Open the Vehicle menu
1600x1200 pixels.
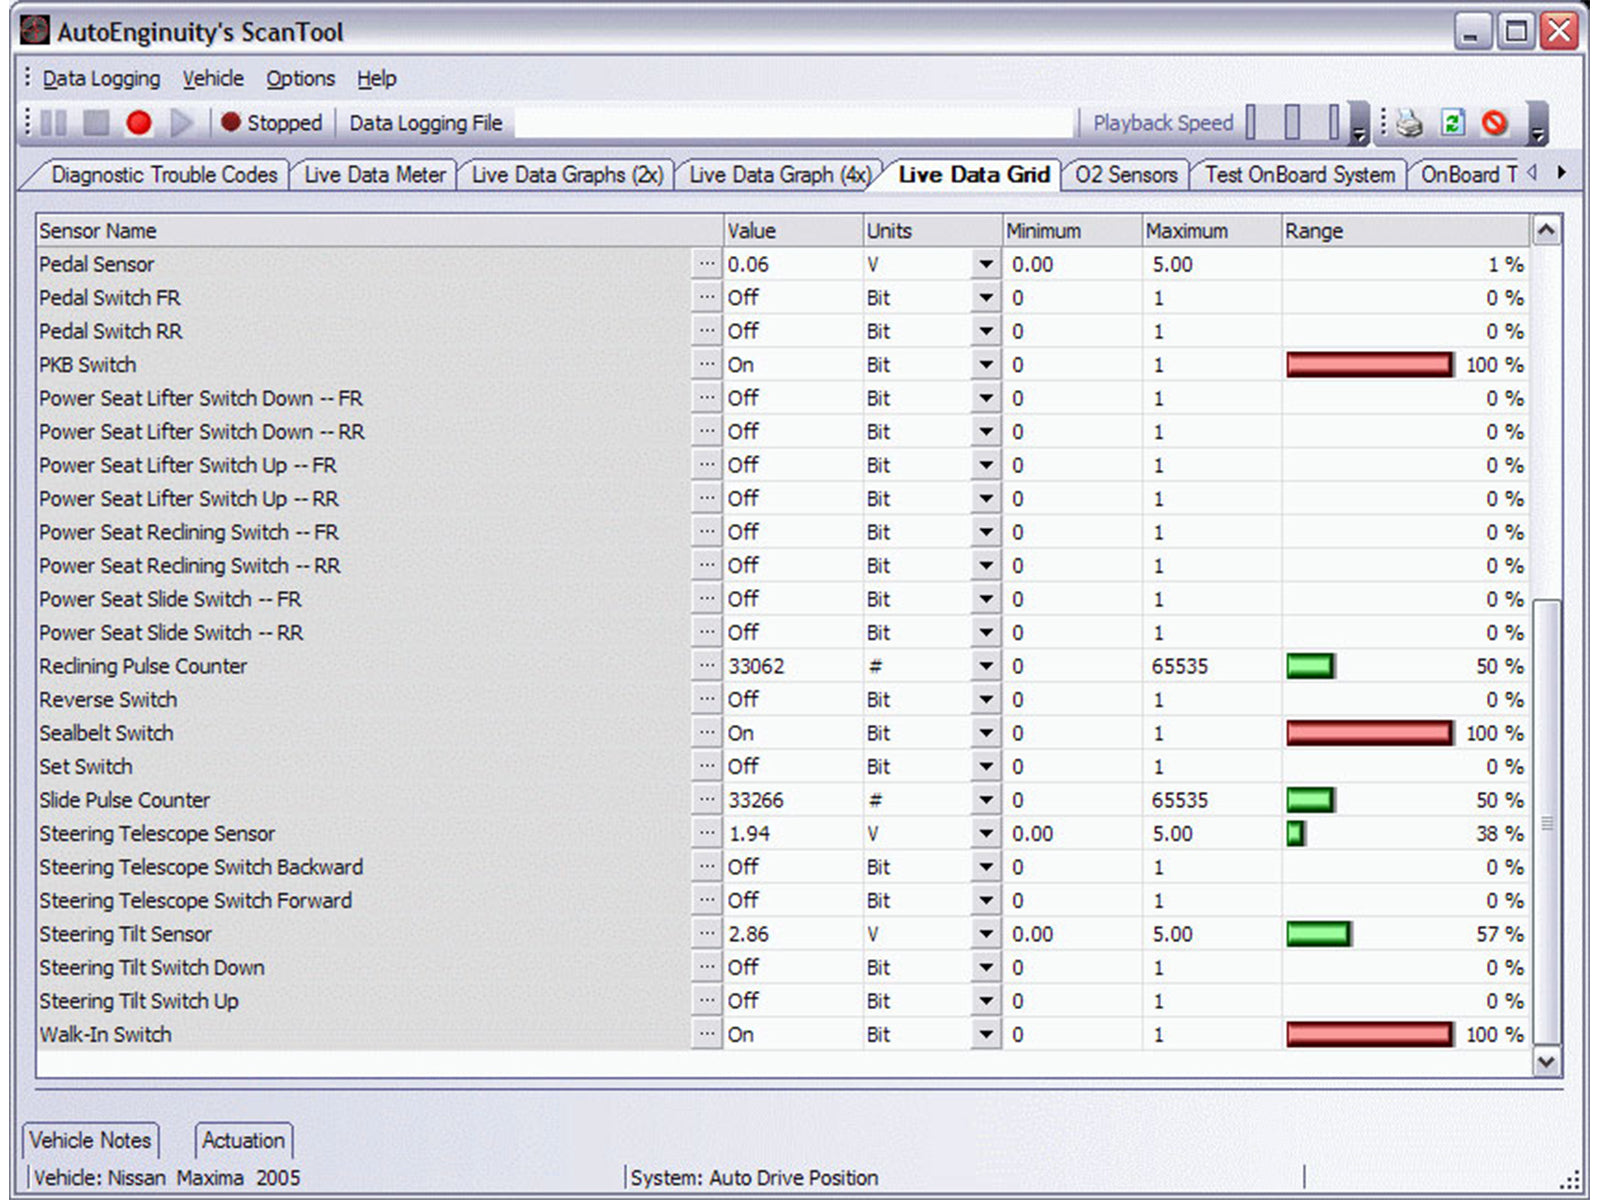(x=212, y=78)
